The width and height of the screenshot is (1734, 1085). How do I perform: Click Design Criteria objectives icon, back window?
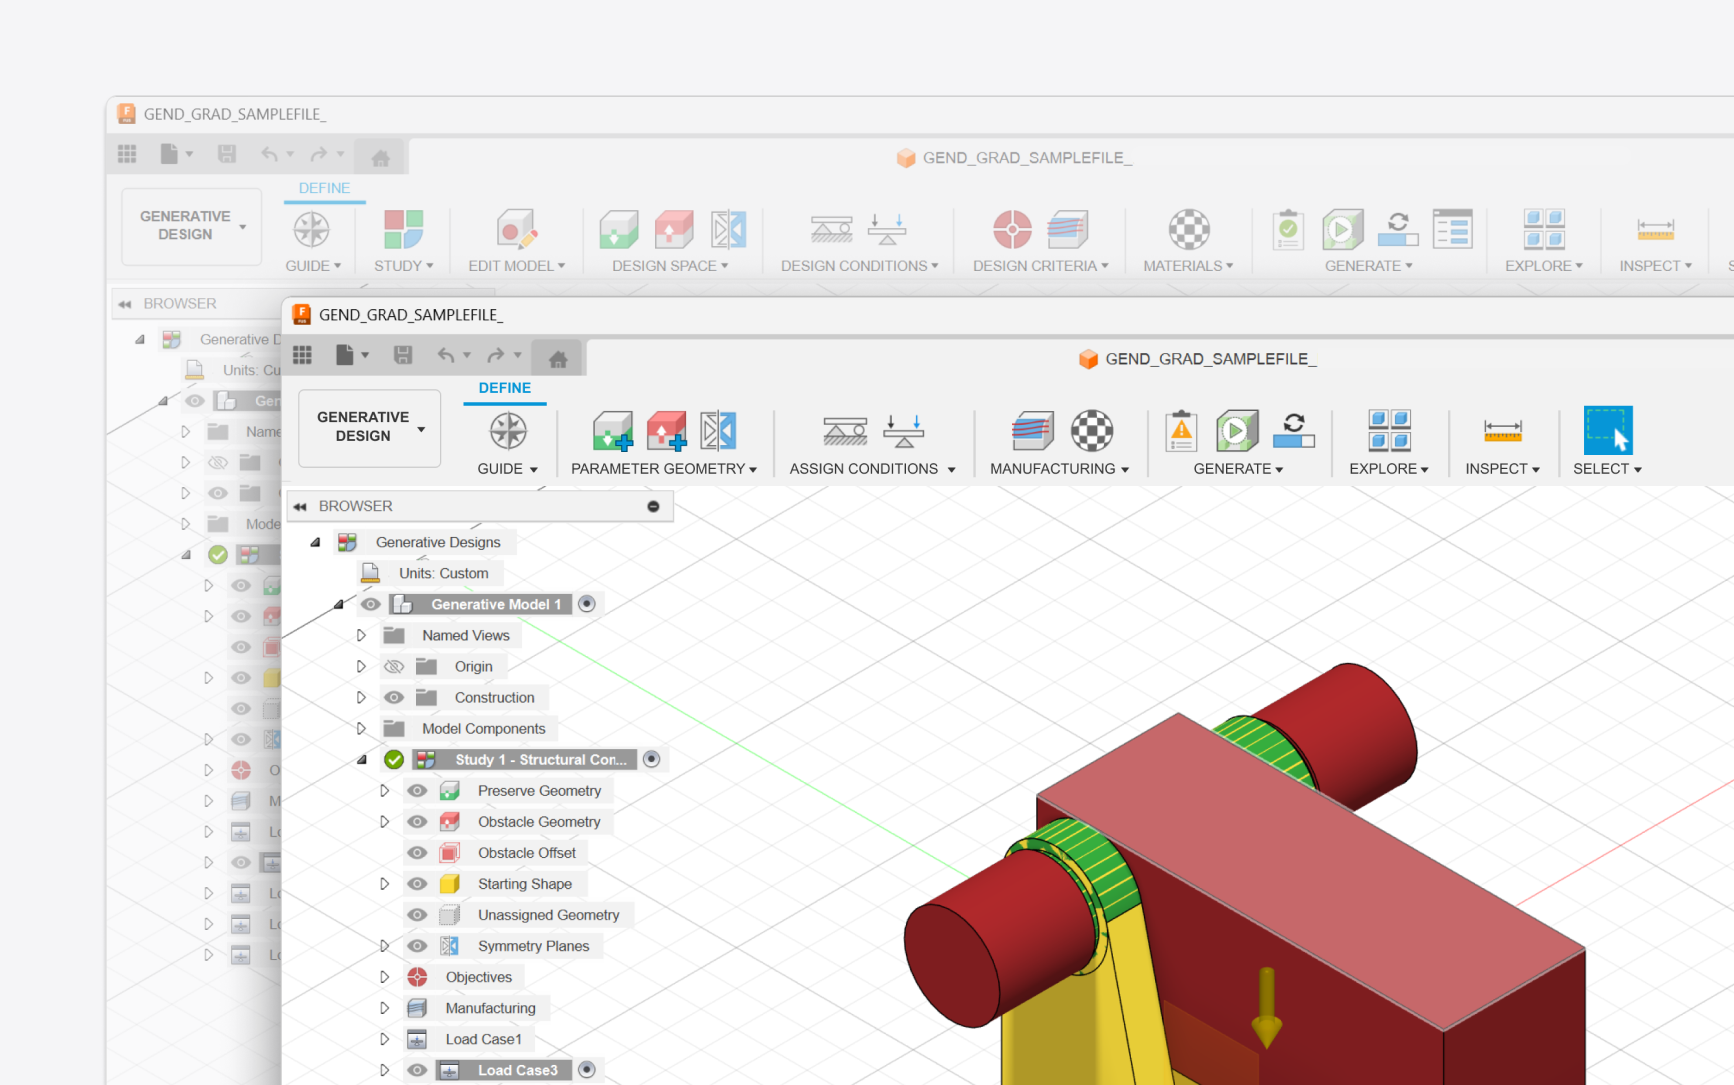click(x=1012, y=229)
